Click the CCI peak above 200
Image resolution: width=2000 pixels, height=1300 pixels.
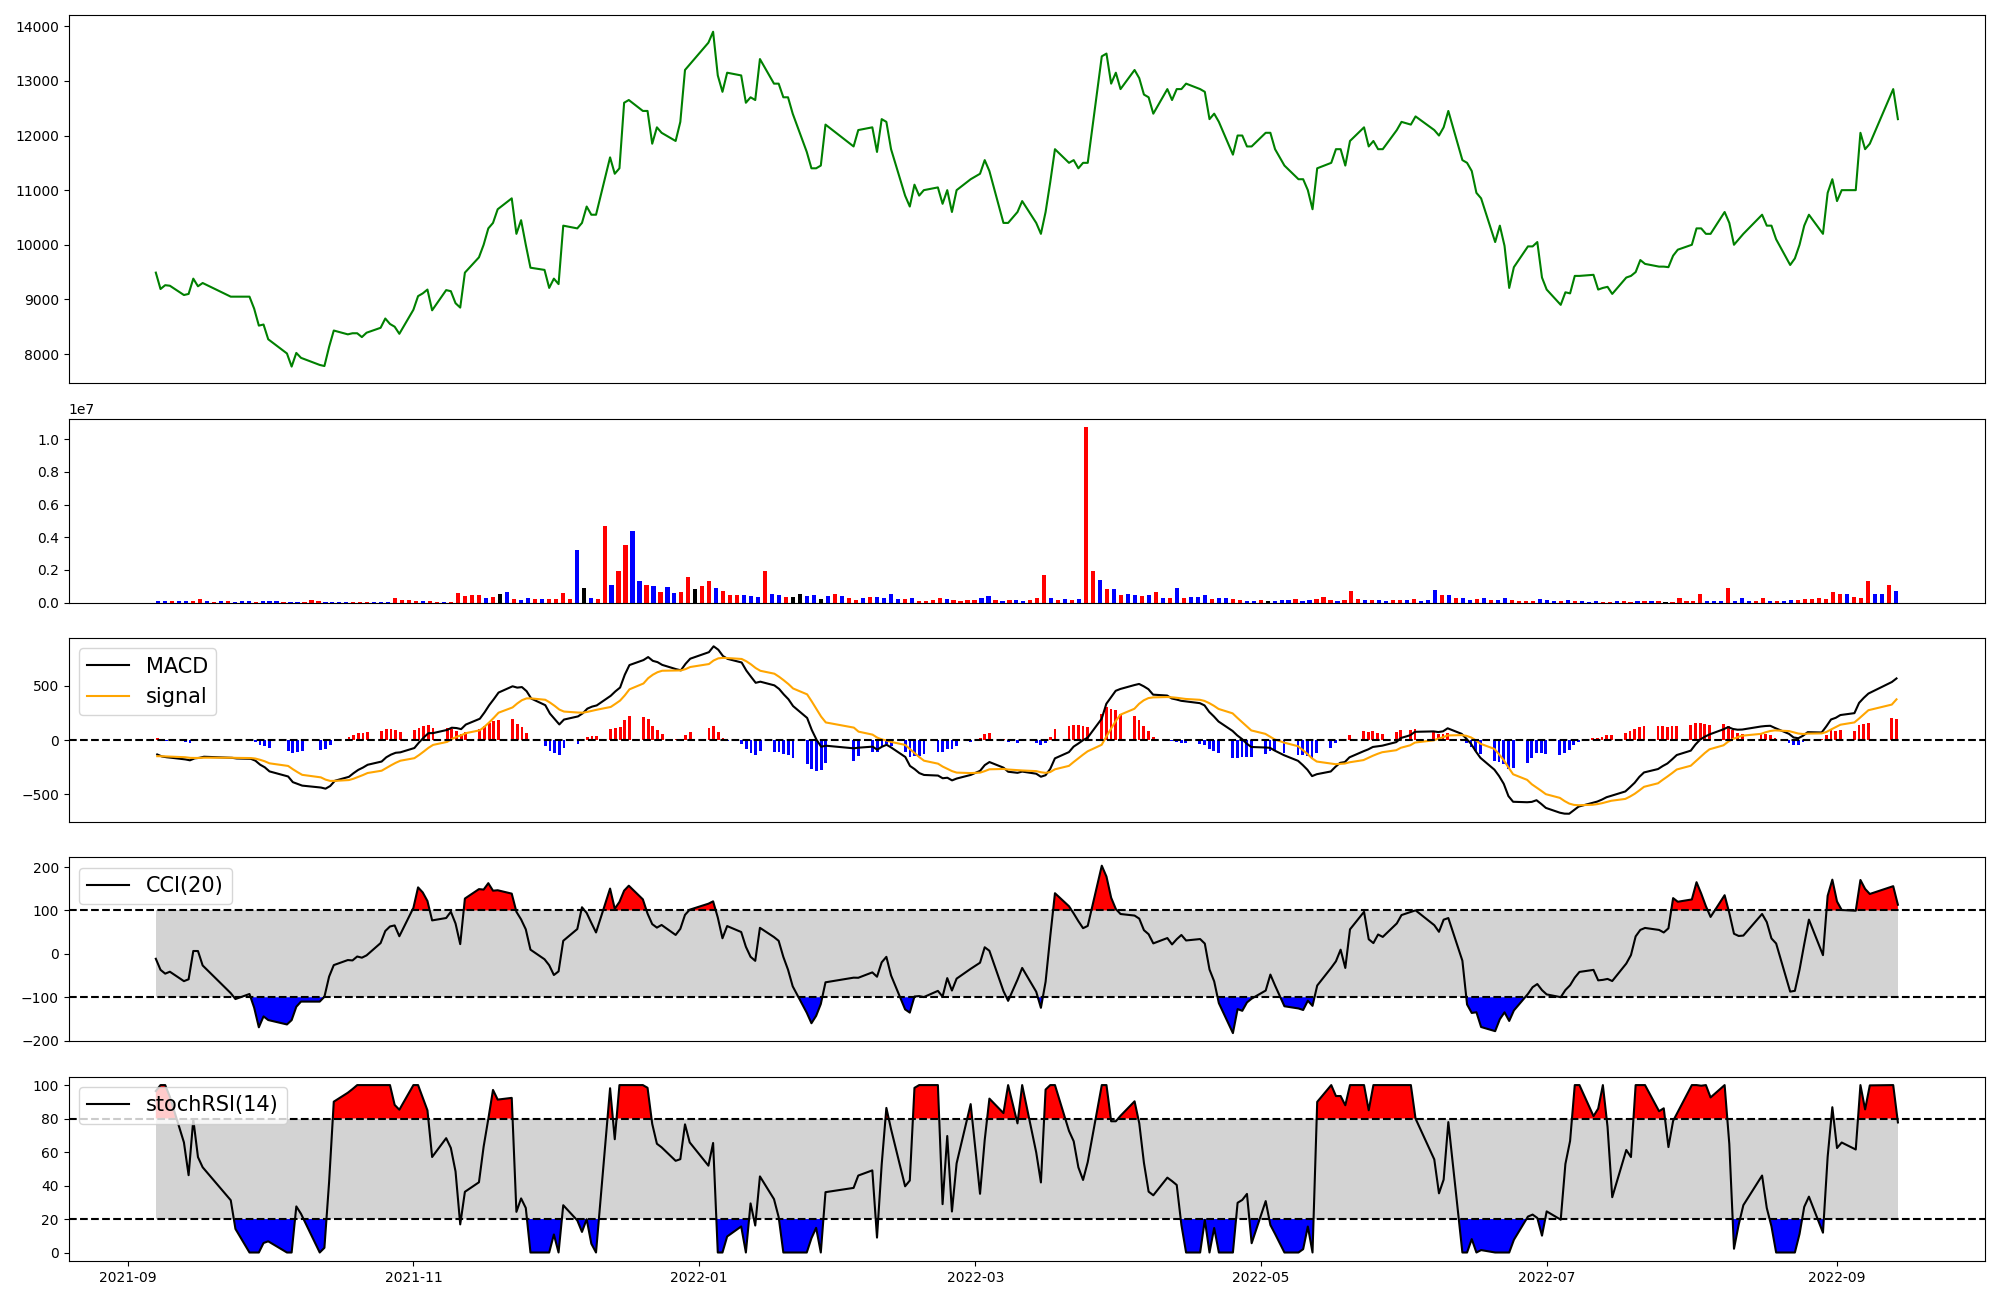pos(1101,867)
